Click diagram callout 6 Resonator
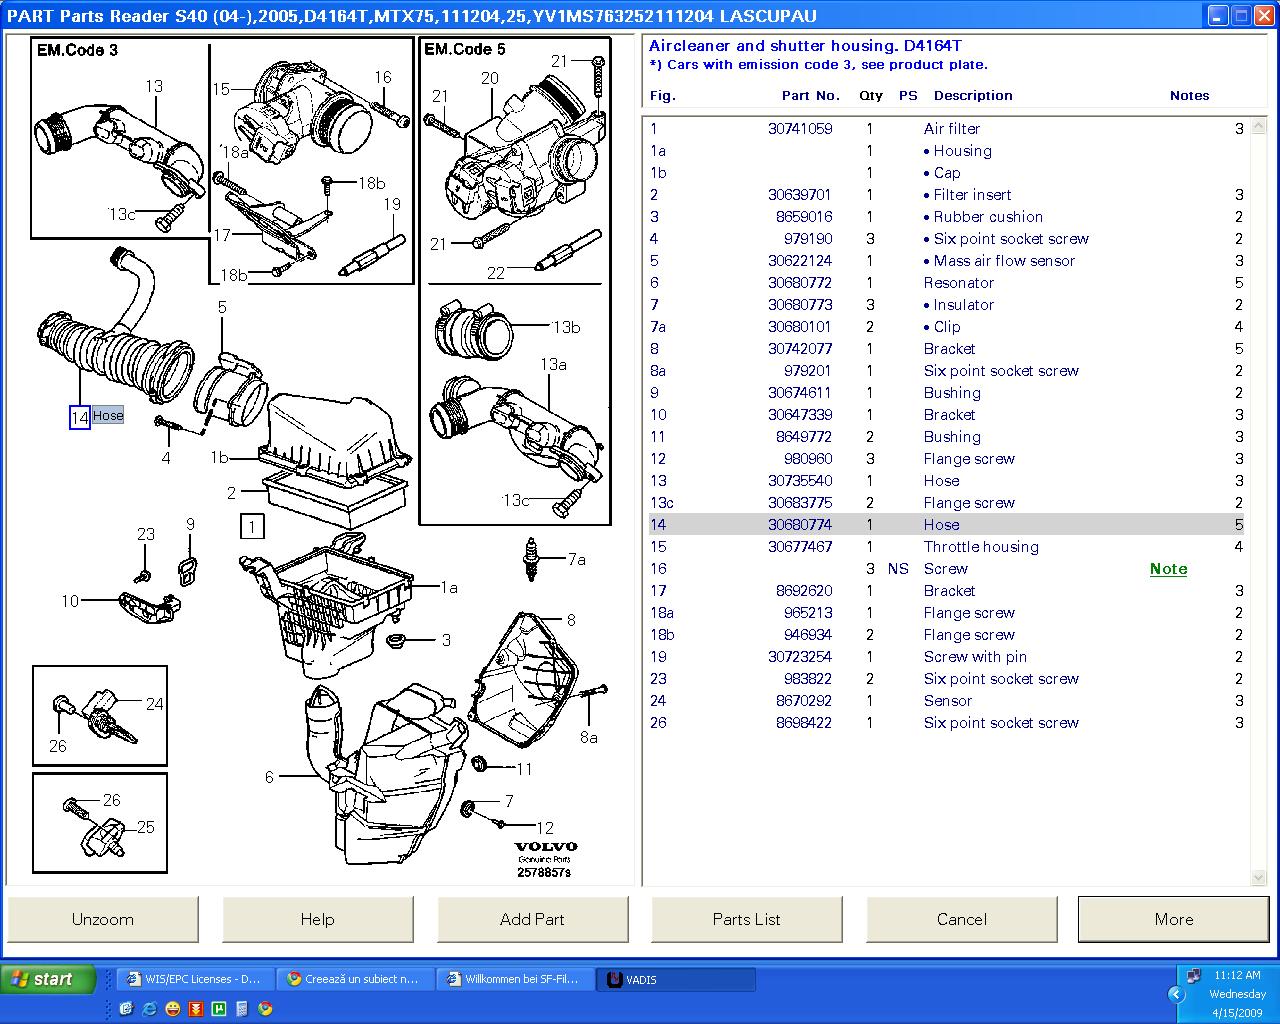The width and height of the screenshot is (1280, 1024). (x=269, y=777)
